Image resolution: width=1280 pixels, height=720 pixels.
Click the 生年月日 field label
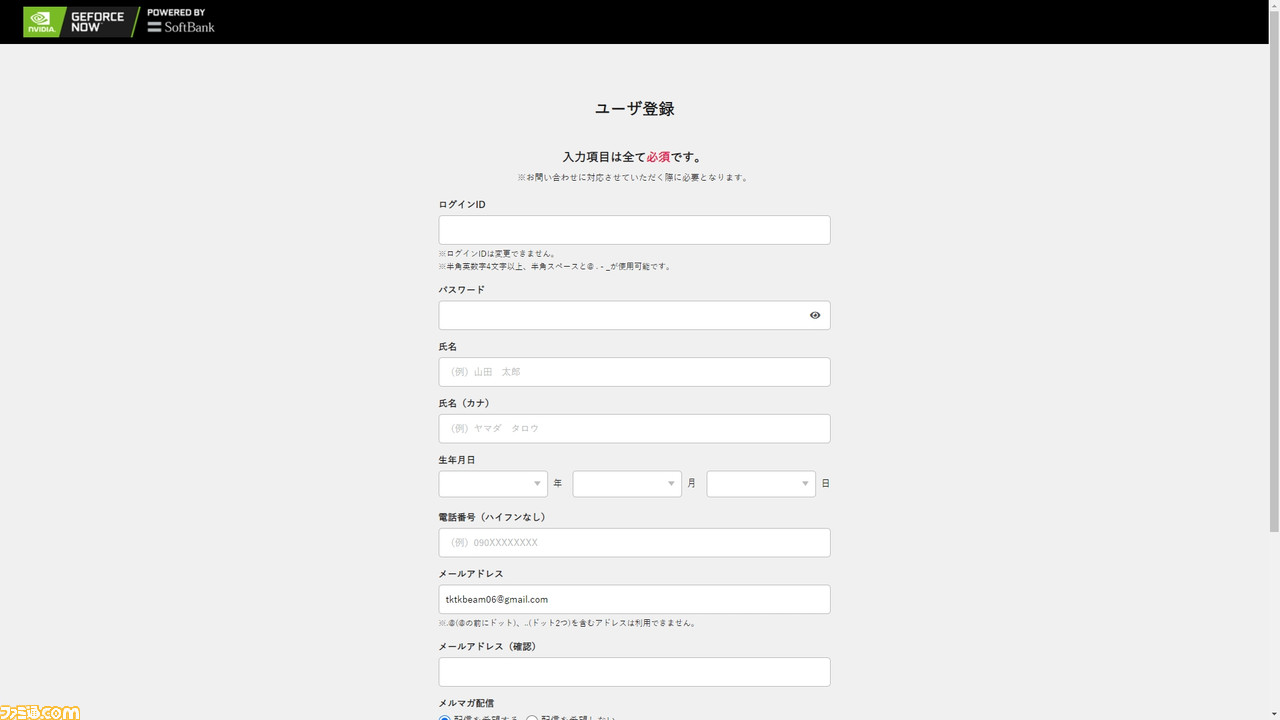457,460
